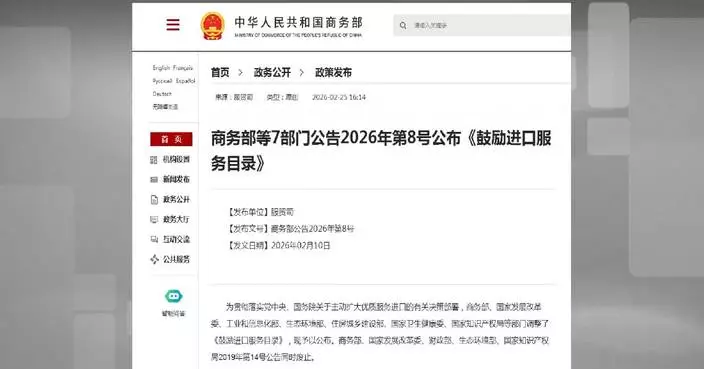Open the 公共服务 sidebar icon
The width and height of the screenshot is (704, 369).
154,259
